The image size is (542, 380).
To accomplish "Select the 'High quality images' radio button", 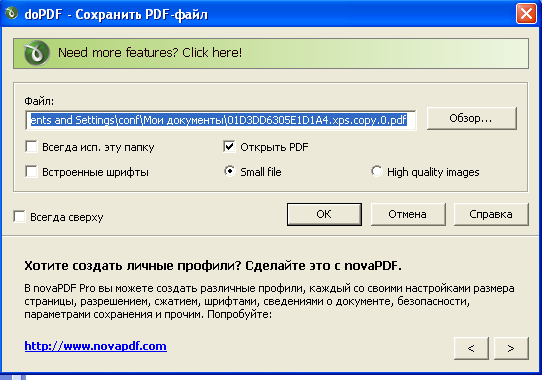I will coord(376,171).
